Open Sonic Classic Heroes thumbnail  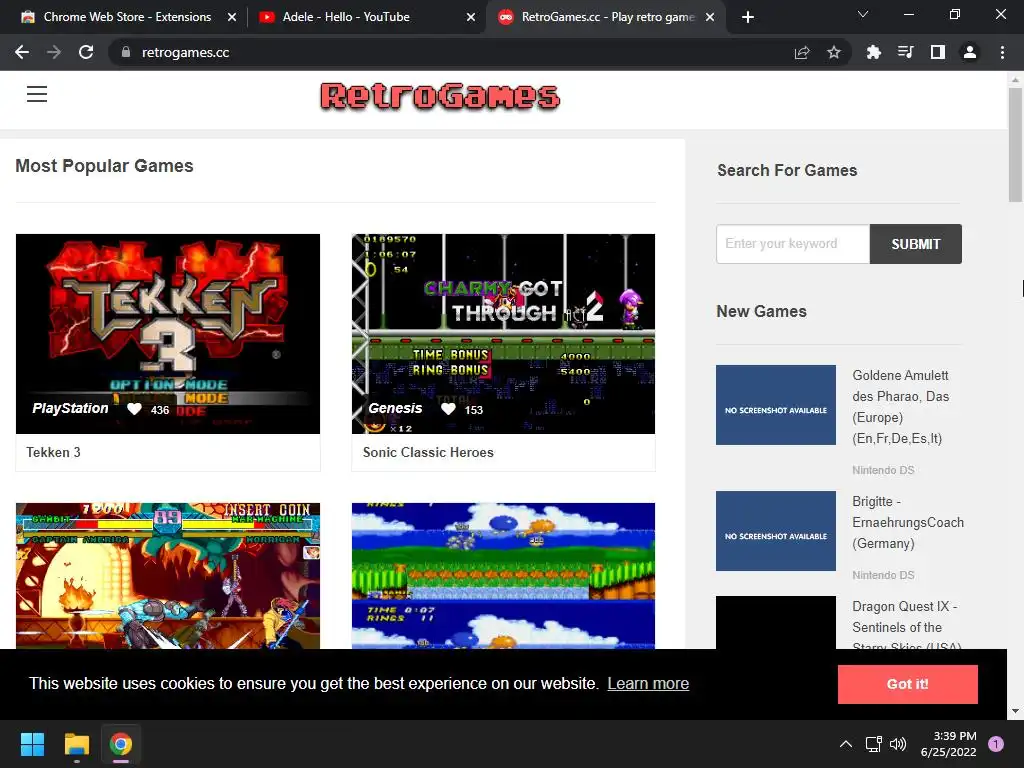[x=503, y=334]
